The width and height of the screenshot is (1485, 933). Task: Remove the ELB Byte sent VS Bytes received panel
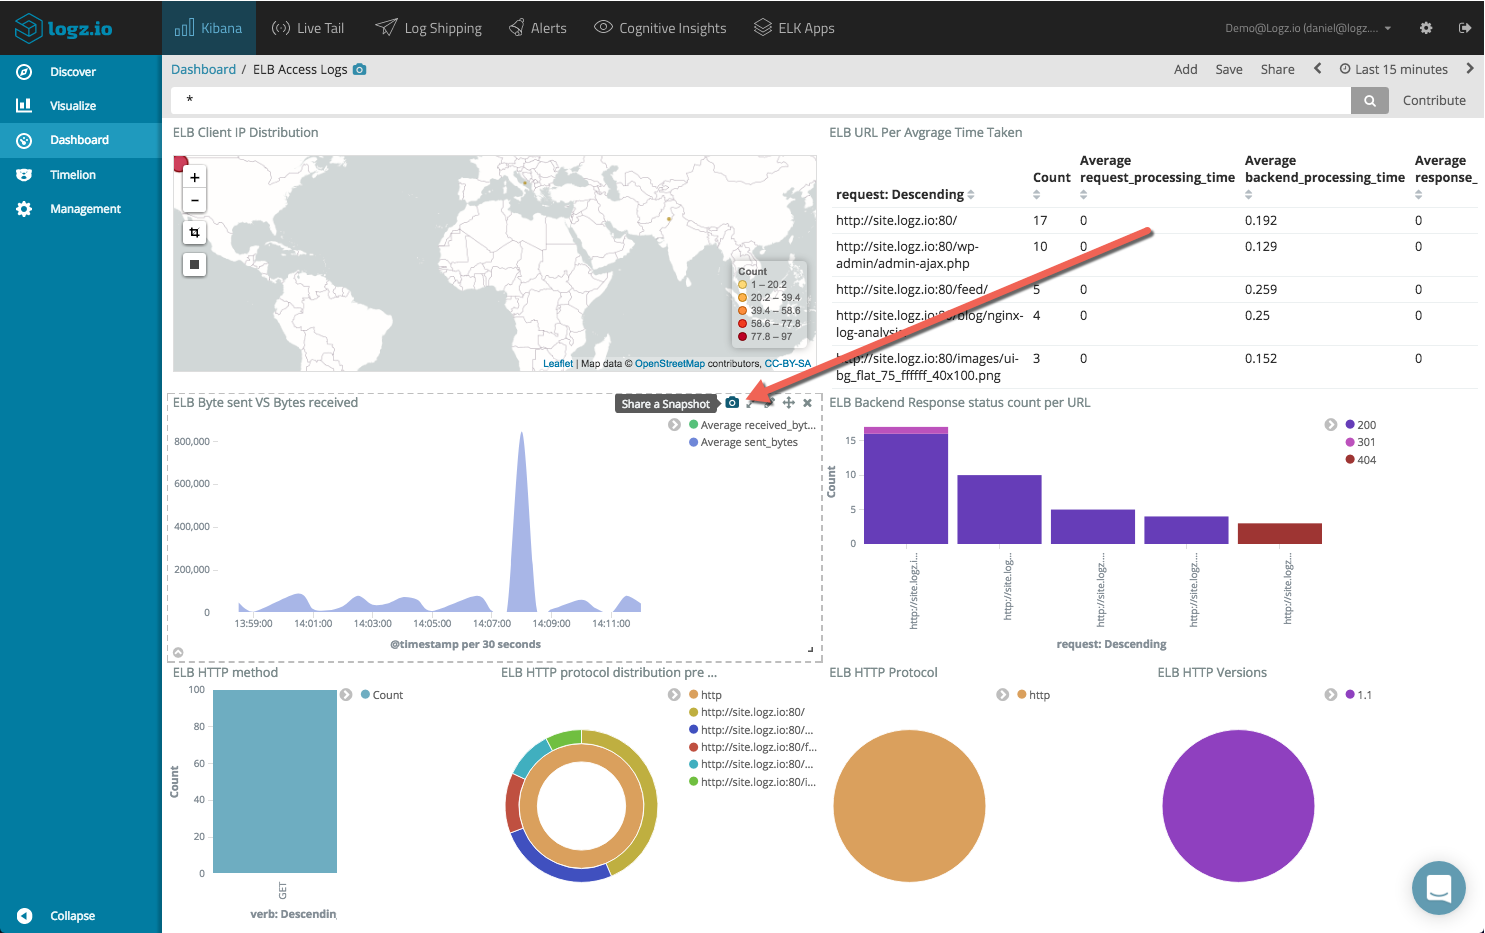(808, 403)
